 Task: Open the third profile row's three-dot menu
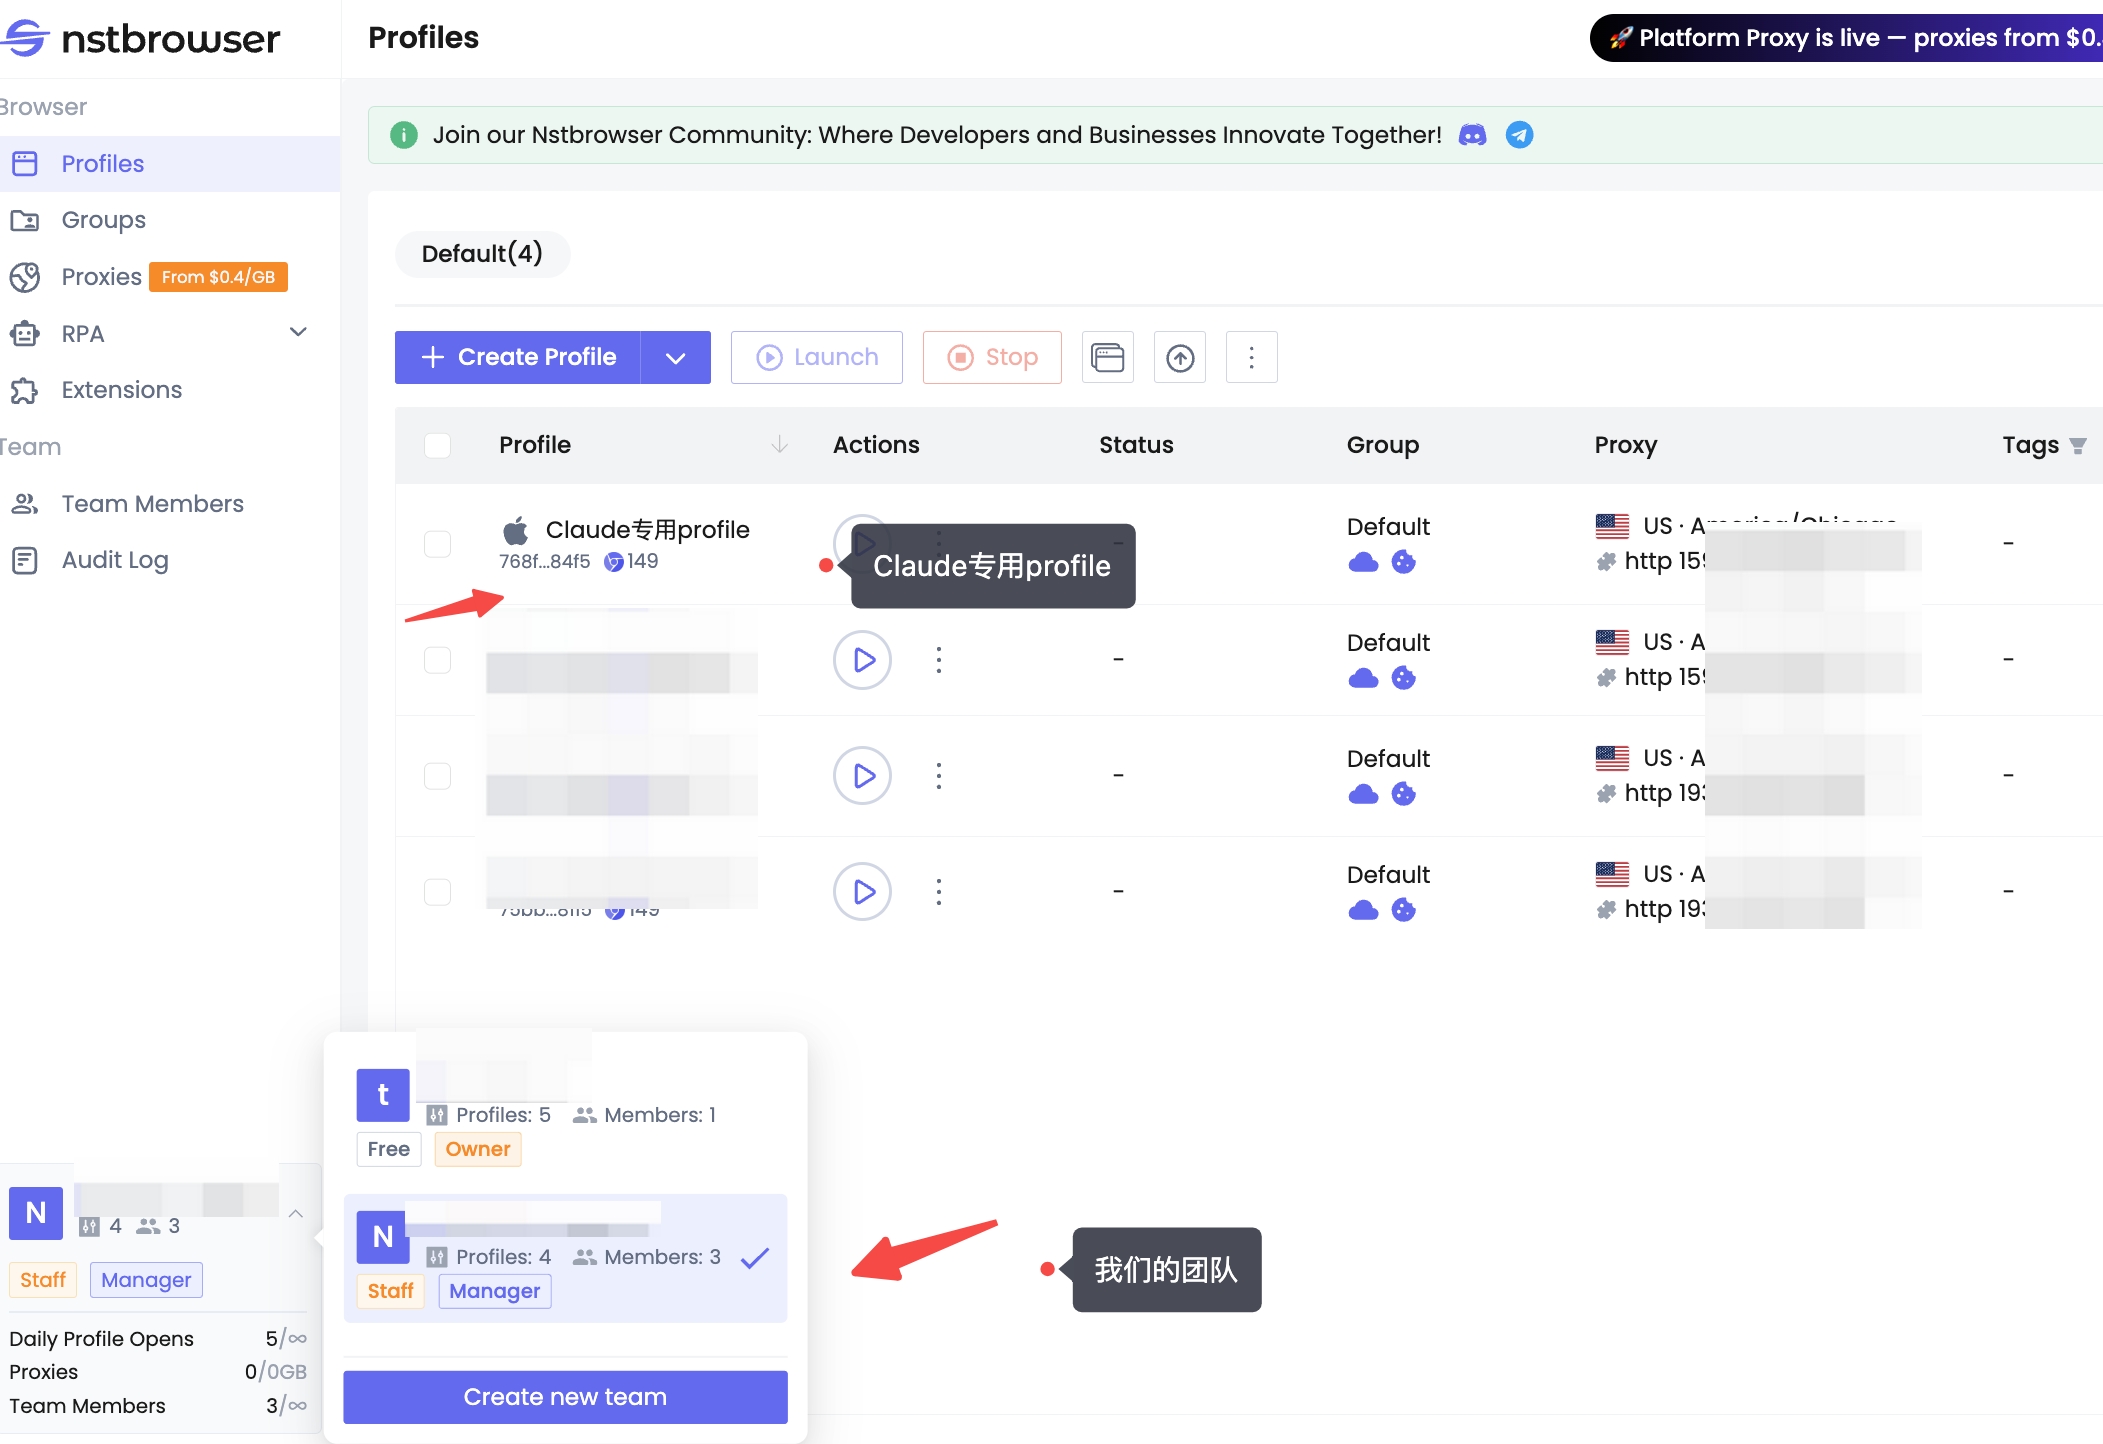pos(938,776)
